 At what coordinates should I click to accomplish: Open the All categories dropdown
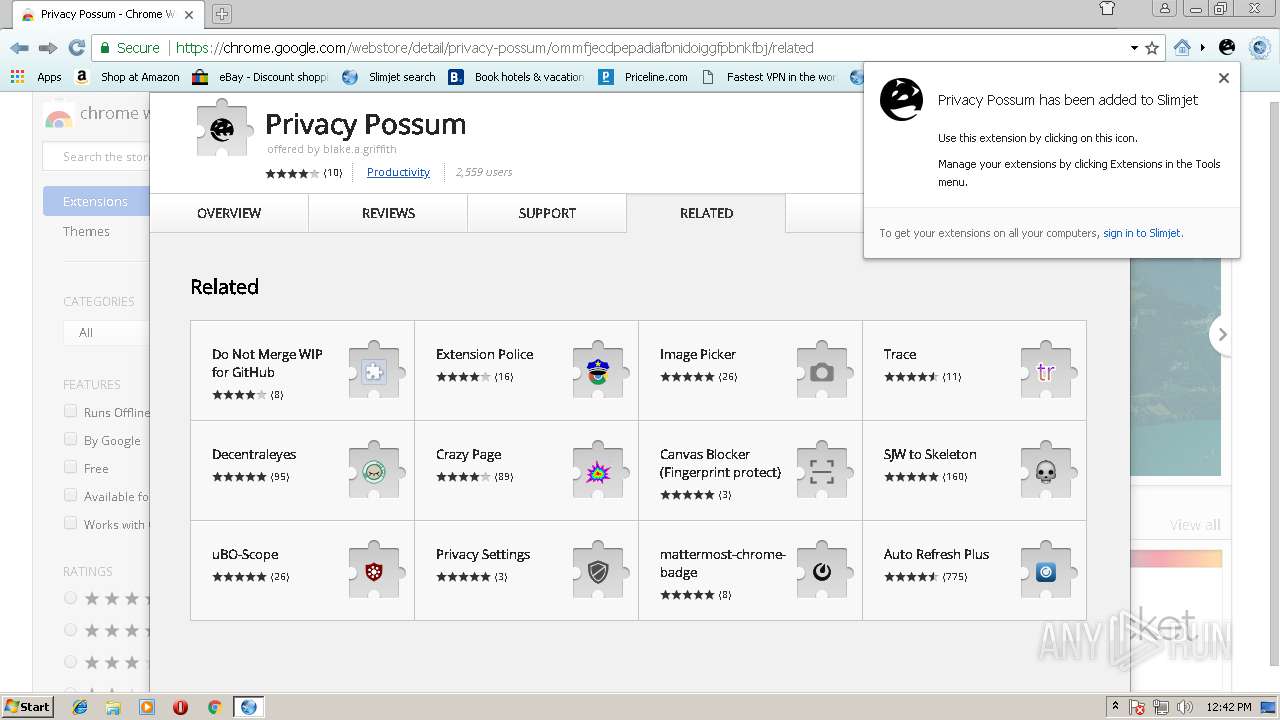[106, 332]
